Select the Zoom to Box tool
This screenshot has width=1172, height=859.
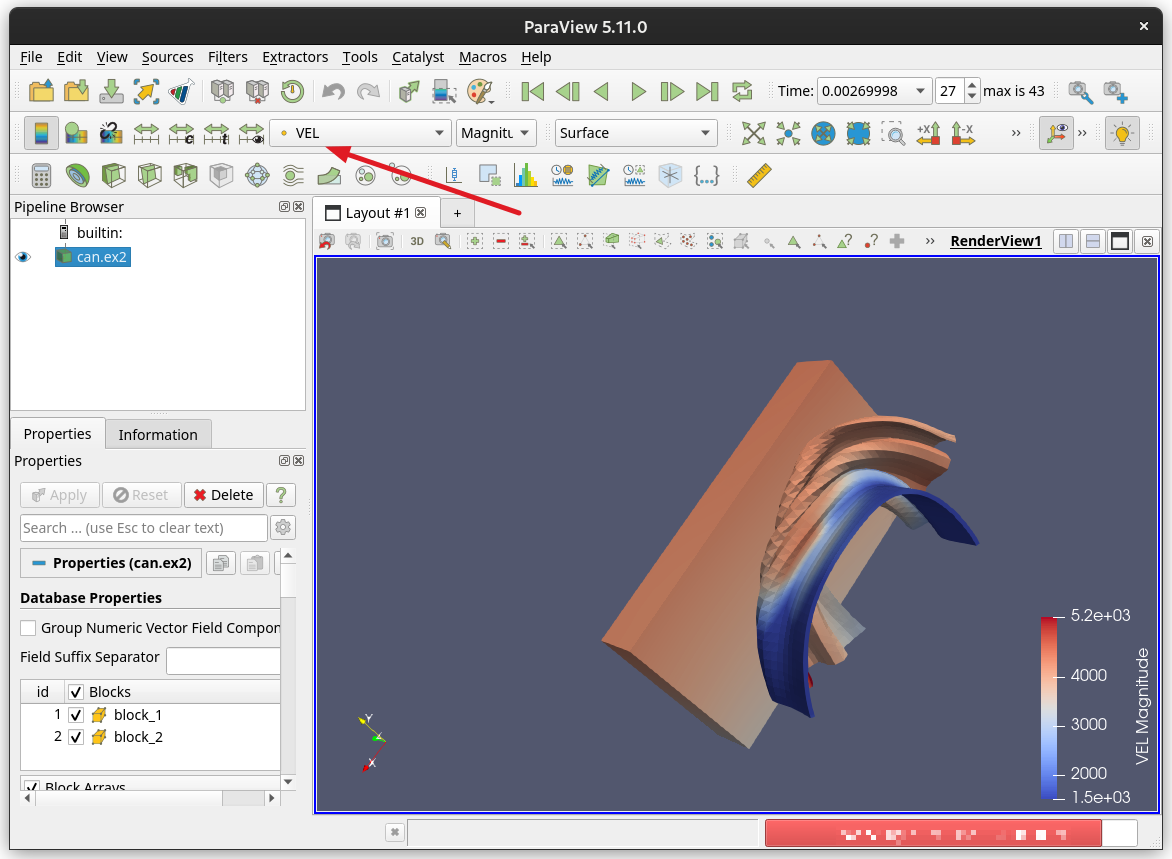(893, 133)
